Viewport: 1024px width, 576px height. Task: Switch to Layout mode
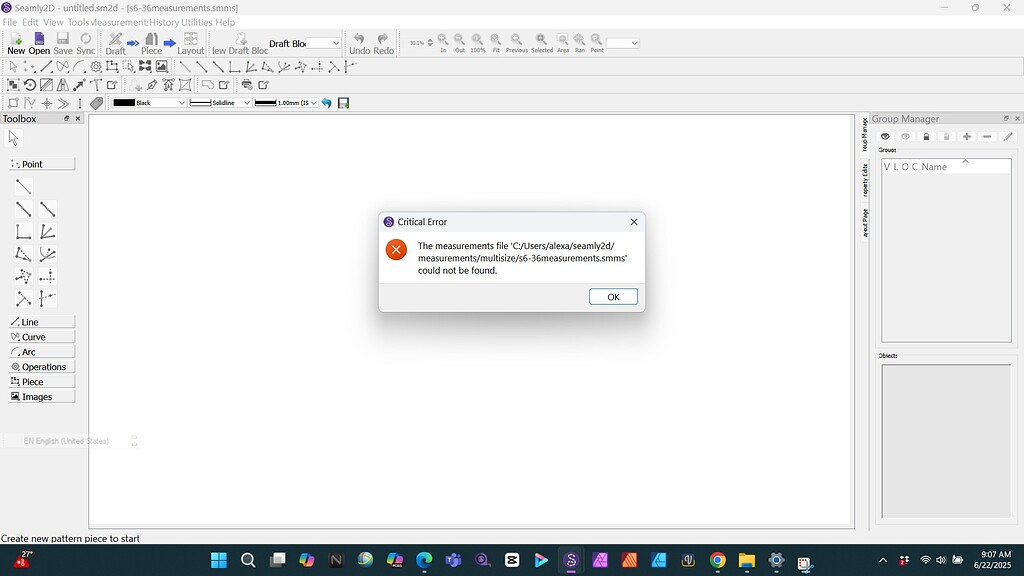[190, 40]
